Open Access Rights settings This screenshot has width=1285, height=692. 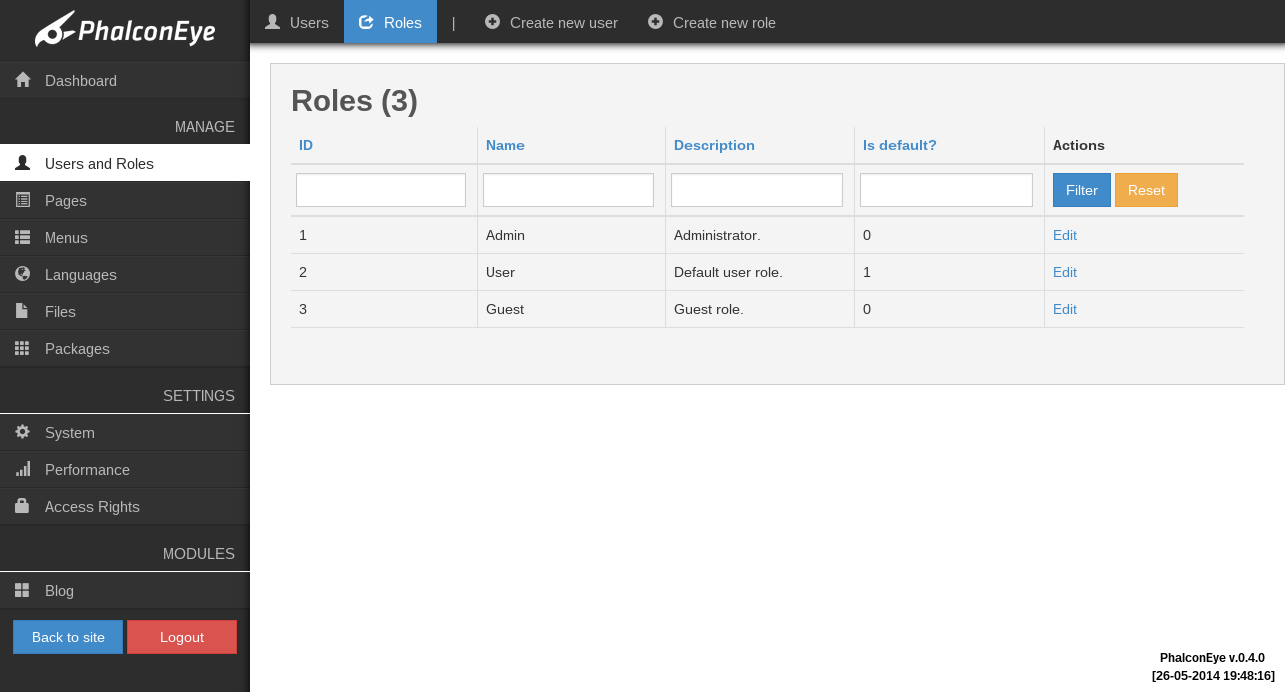(125, 506)
